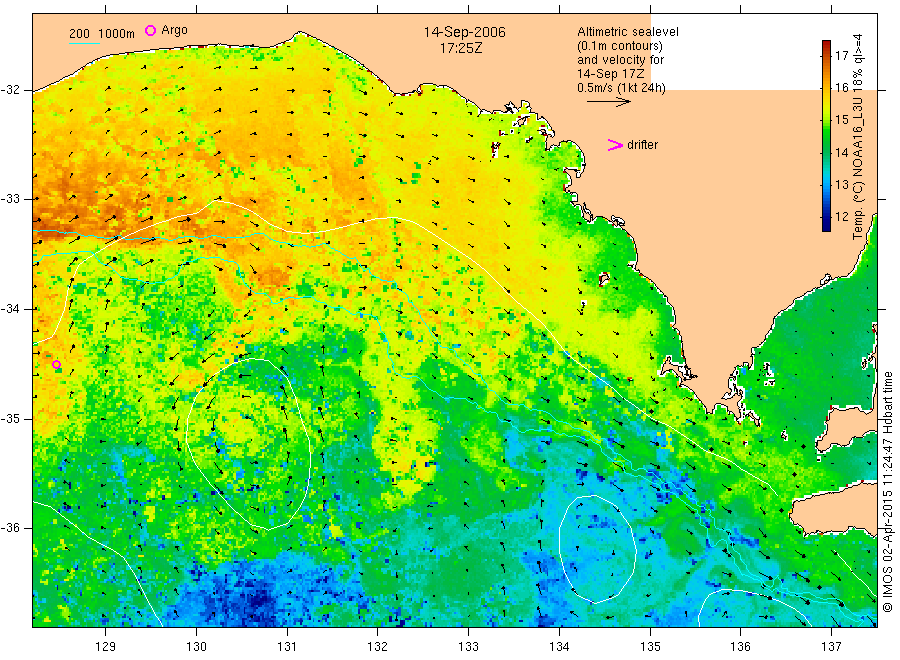Click the 131 longitude axis label
Image resolution: width=900 pixels, height=660 pixels.
287,647
